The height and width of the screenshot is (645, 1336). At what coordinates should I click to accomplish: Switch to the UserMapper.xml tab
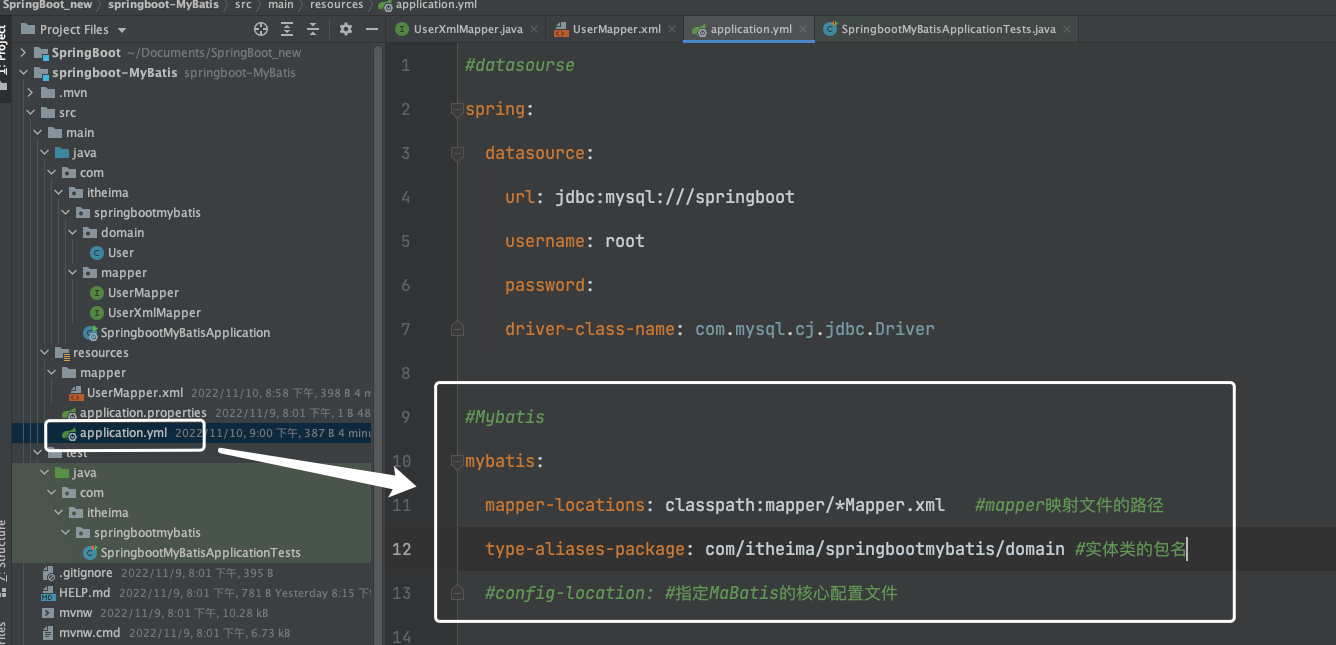point(616,29)
